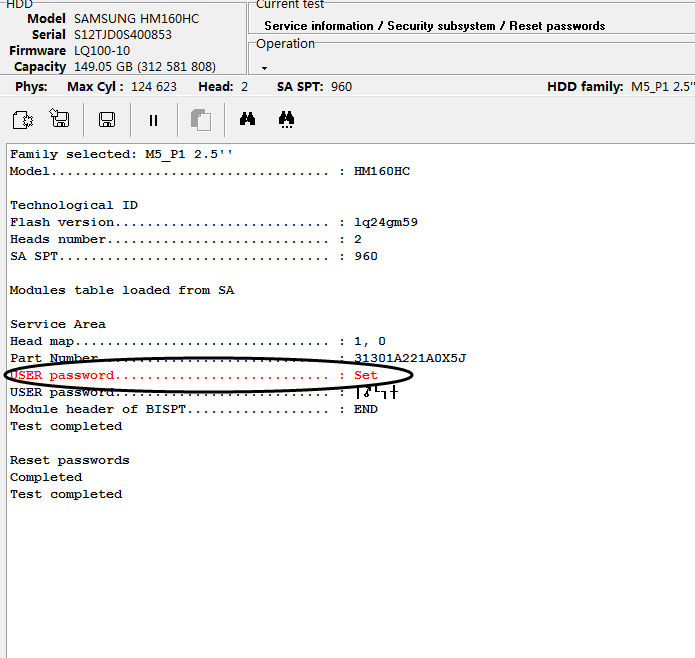This screenshot has height=658, width=695.
Task: Click the Reset passwords log line
Action: point(69,460)
